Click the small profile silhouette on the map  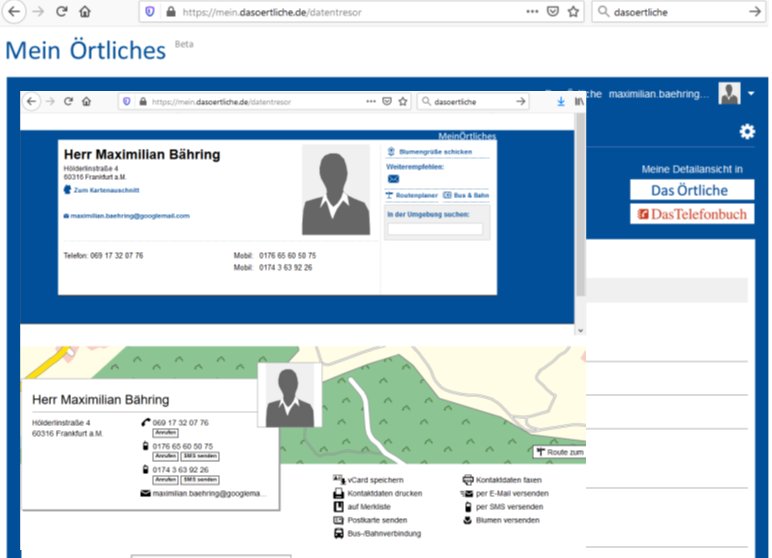tap(290, 395)
